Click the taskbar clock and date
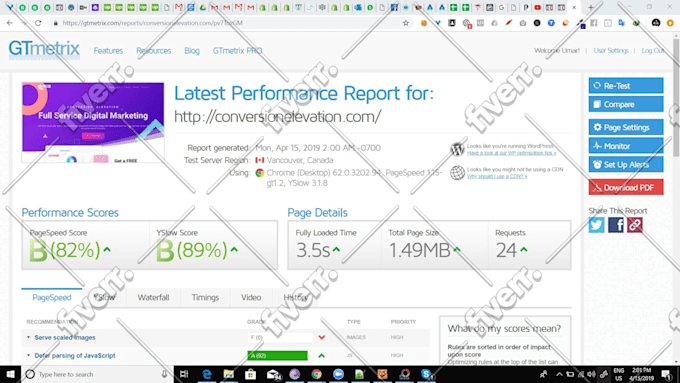The image size is (680, 383). click(x=642, y=374)
